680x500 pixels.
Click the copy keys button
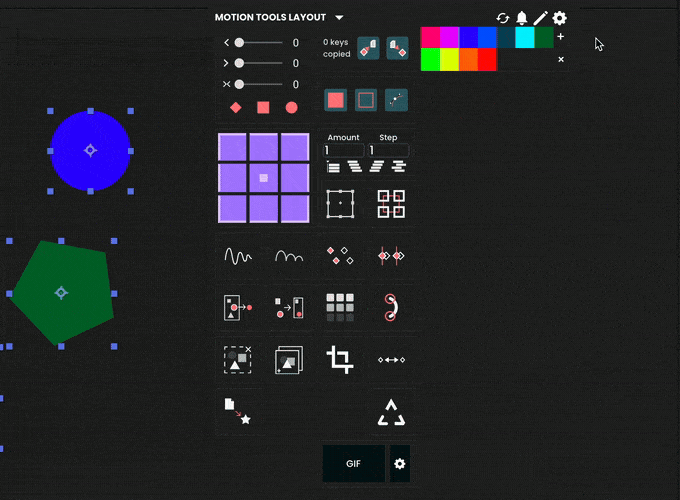click(x=368, y=48)
